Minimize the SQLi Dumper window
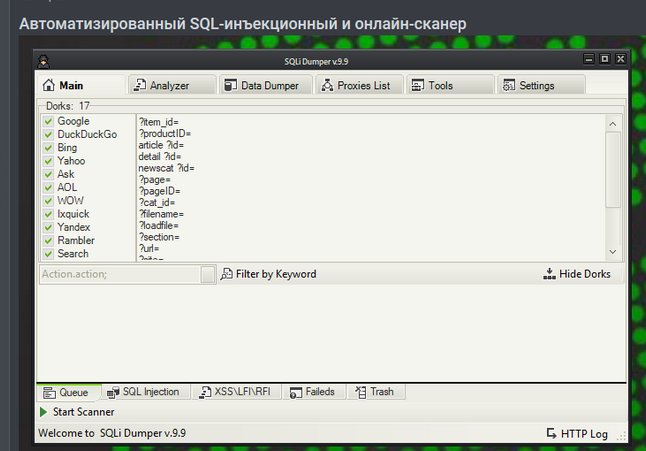The height and width of the screenshot is (451, 646). click(x=589, y=59)
